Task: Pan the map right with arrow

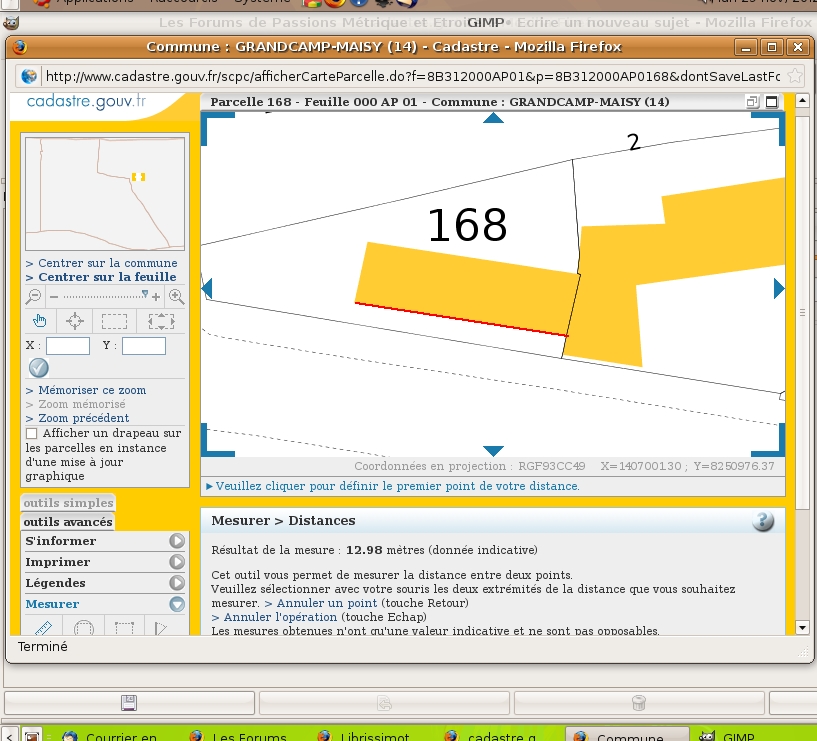Action: click(779, 288)
